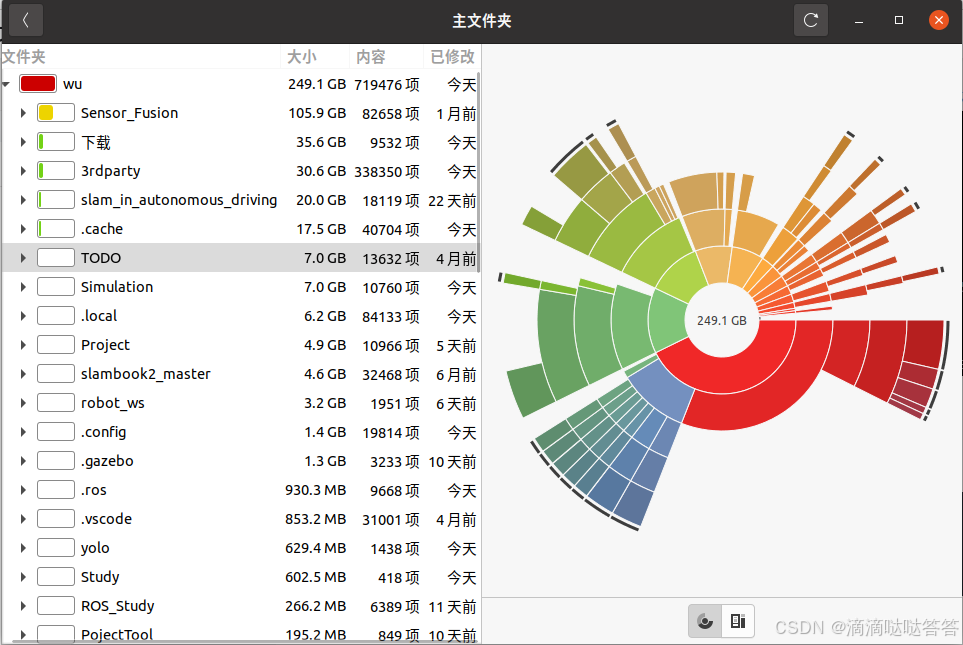The image size is (963, 645).
Task: Select the Sensor_Fusion folder name
Action: click(x=130, y=113)
